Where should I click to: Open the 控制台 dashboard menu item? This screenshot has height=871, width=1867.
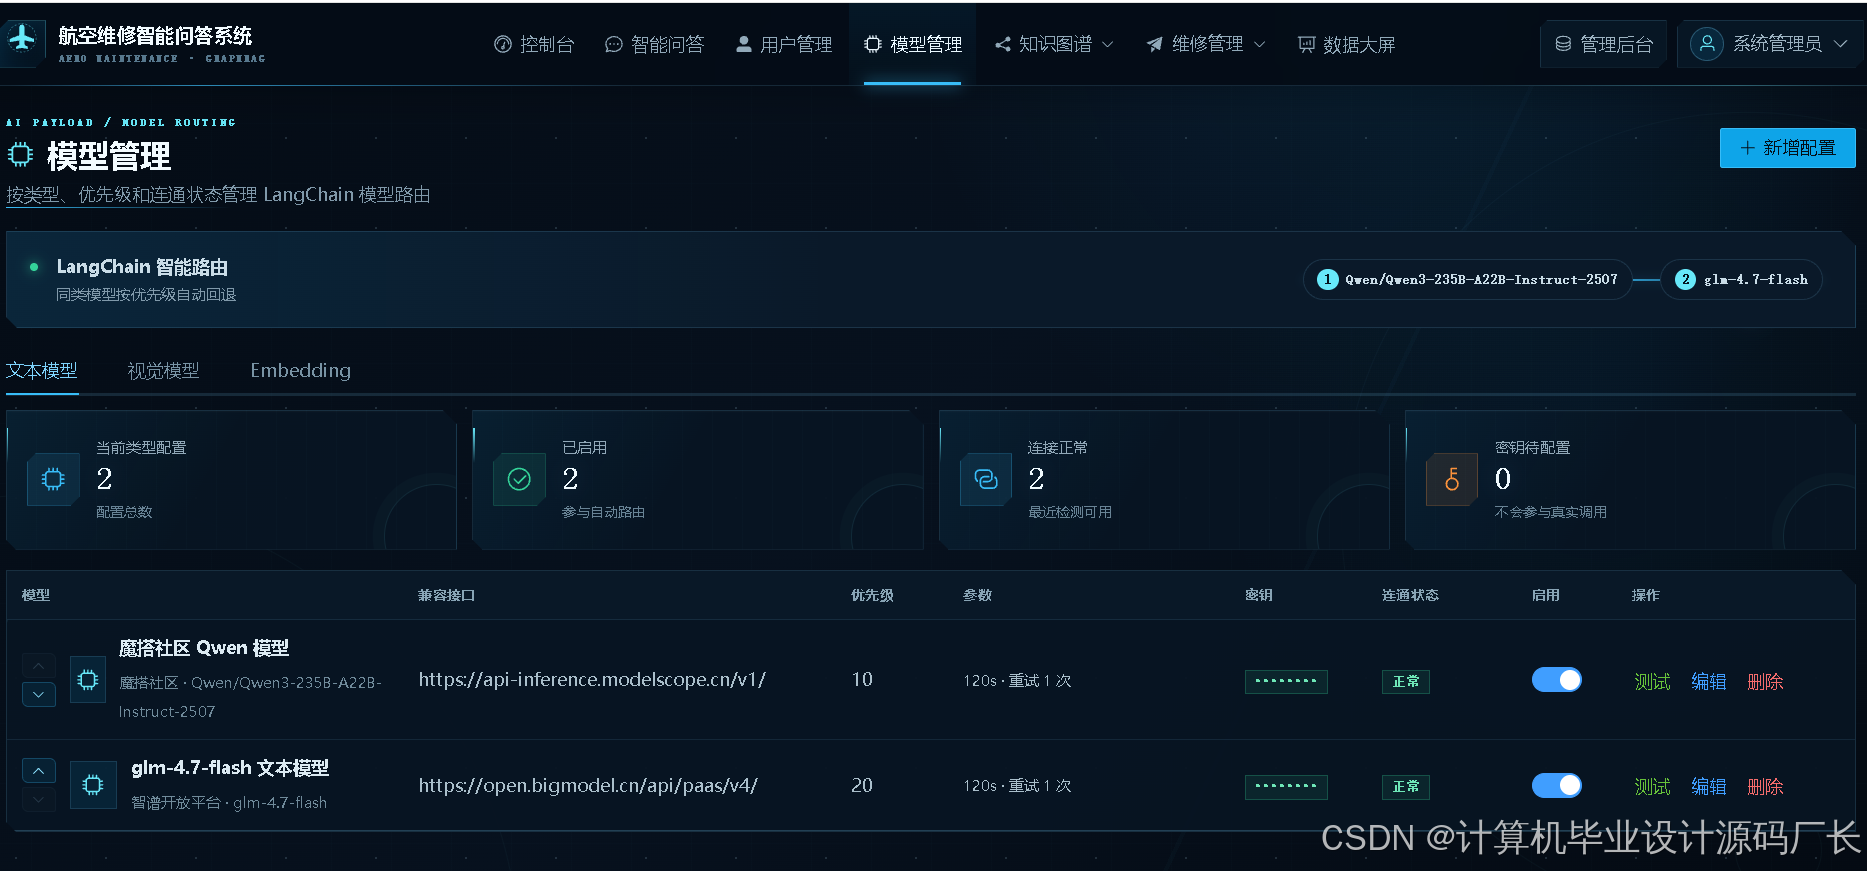[x=535, y=44]
